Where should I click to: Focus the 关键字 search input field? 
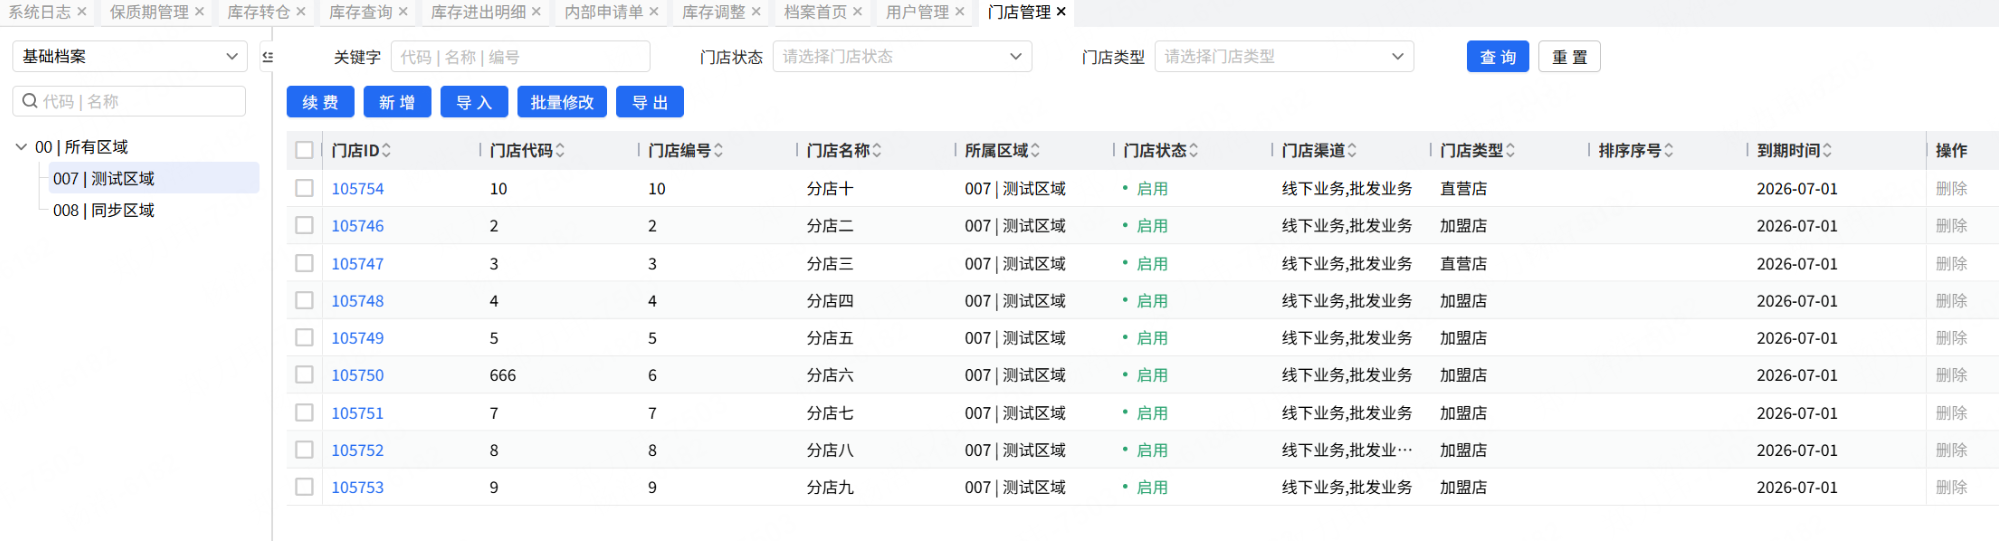[x=520, y=57]
